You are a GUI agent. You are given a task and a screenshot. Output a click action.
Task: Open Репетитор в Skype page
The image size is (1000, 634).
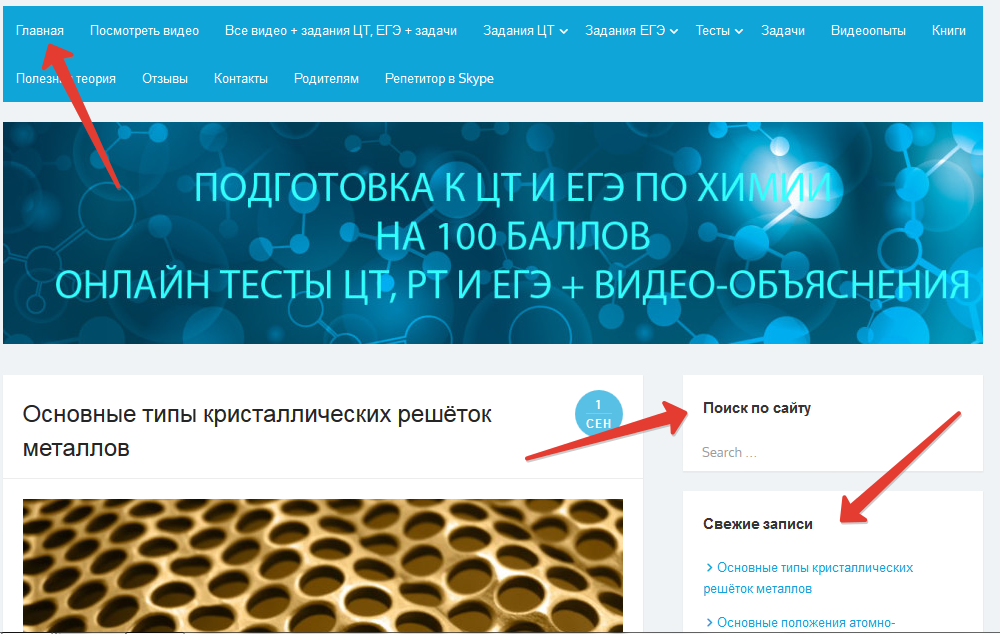(x=439, y=78)
